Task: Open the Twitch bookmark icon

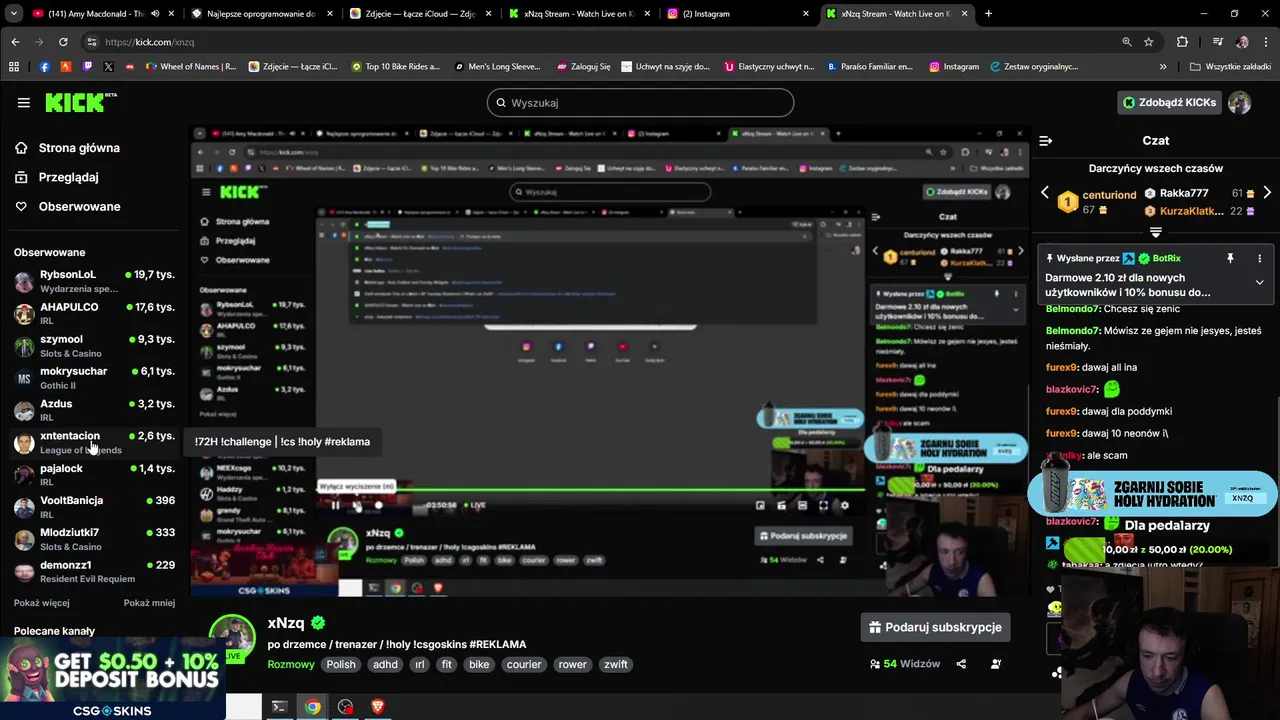Action: [87, 67]
